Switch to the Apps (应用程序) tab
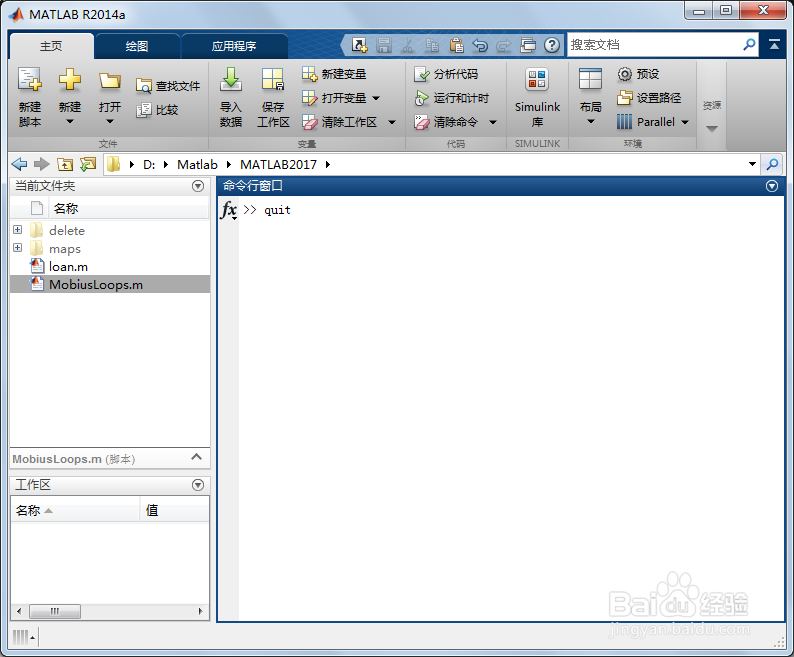The height and width of the screenshot is (657, 794). coord(234,46)
